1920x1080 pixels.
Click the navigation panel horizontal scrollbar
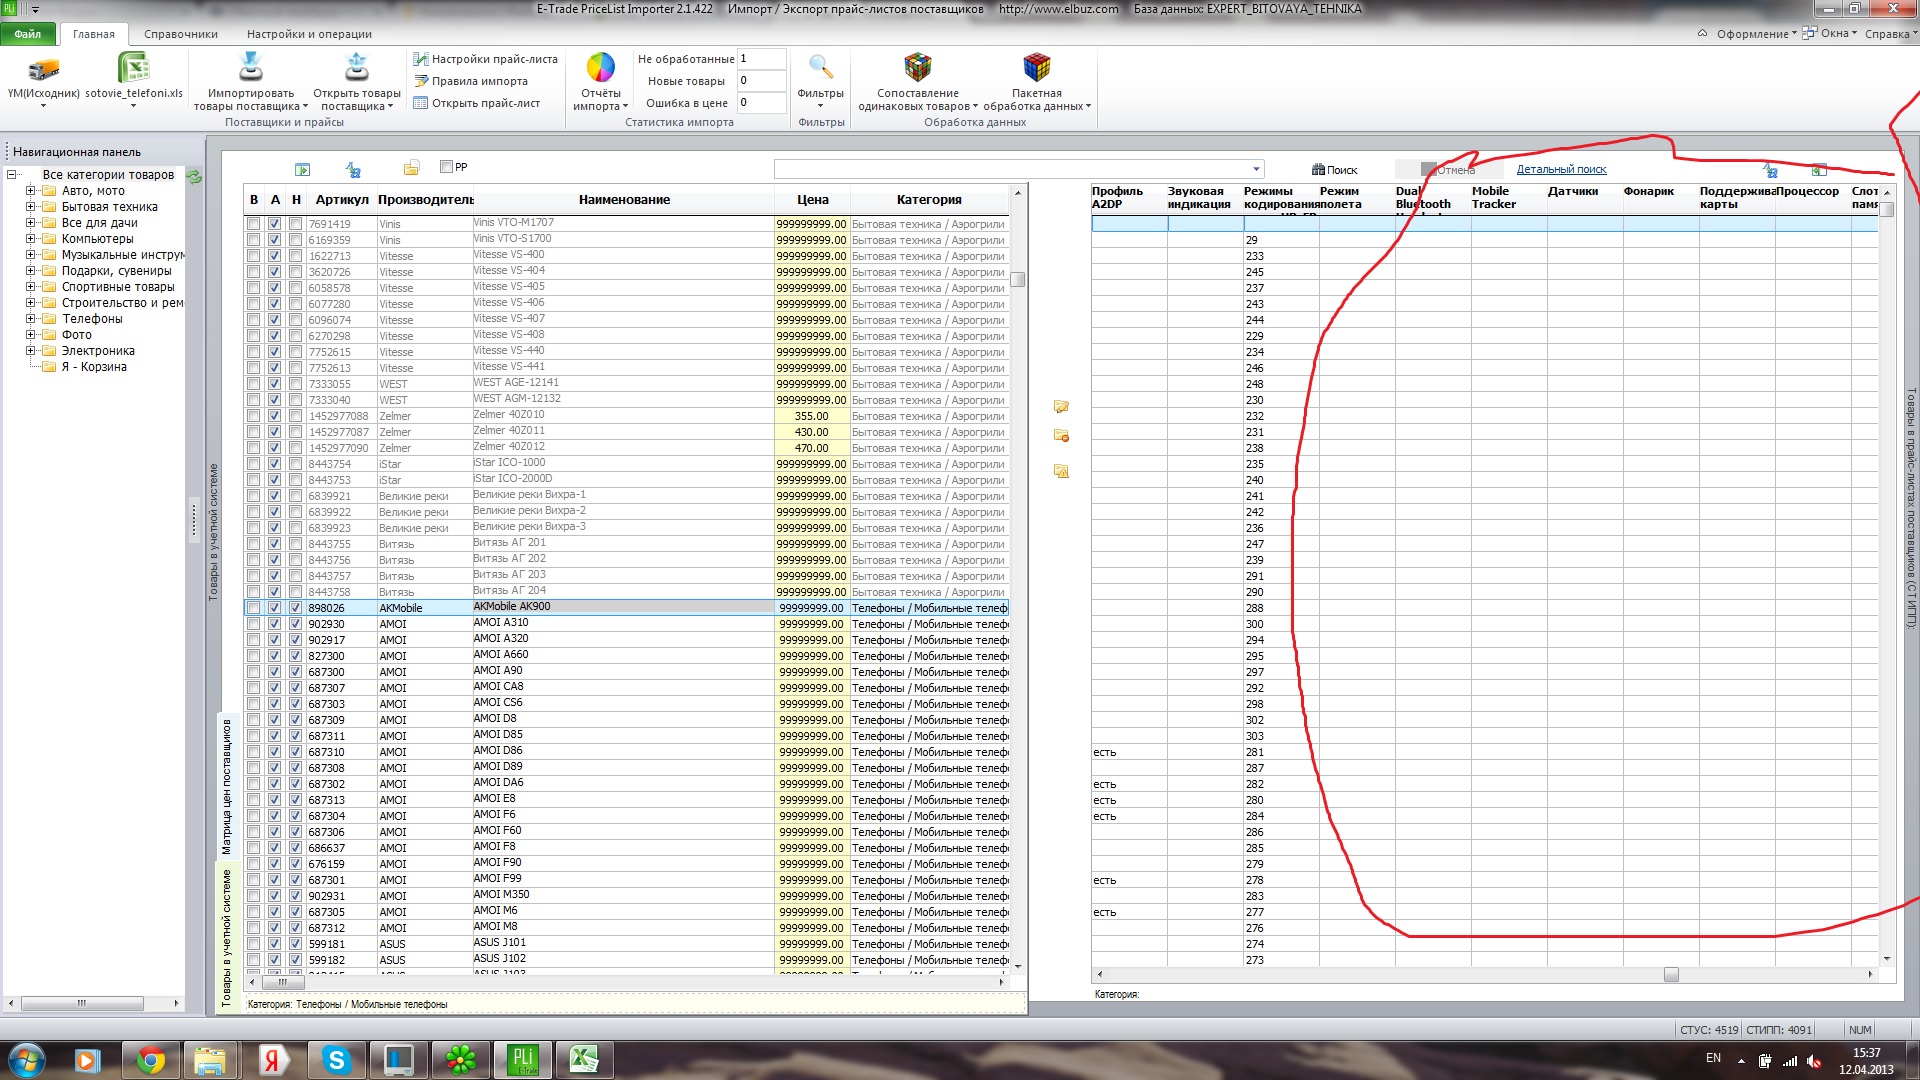click(82, 1003)
